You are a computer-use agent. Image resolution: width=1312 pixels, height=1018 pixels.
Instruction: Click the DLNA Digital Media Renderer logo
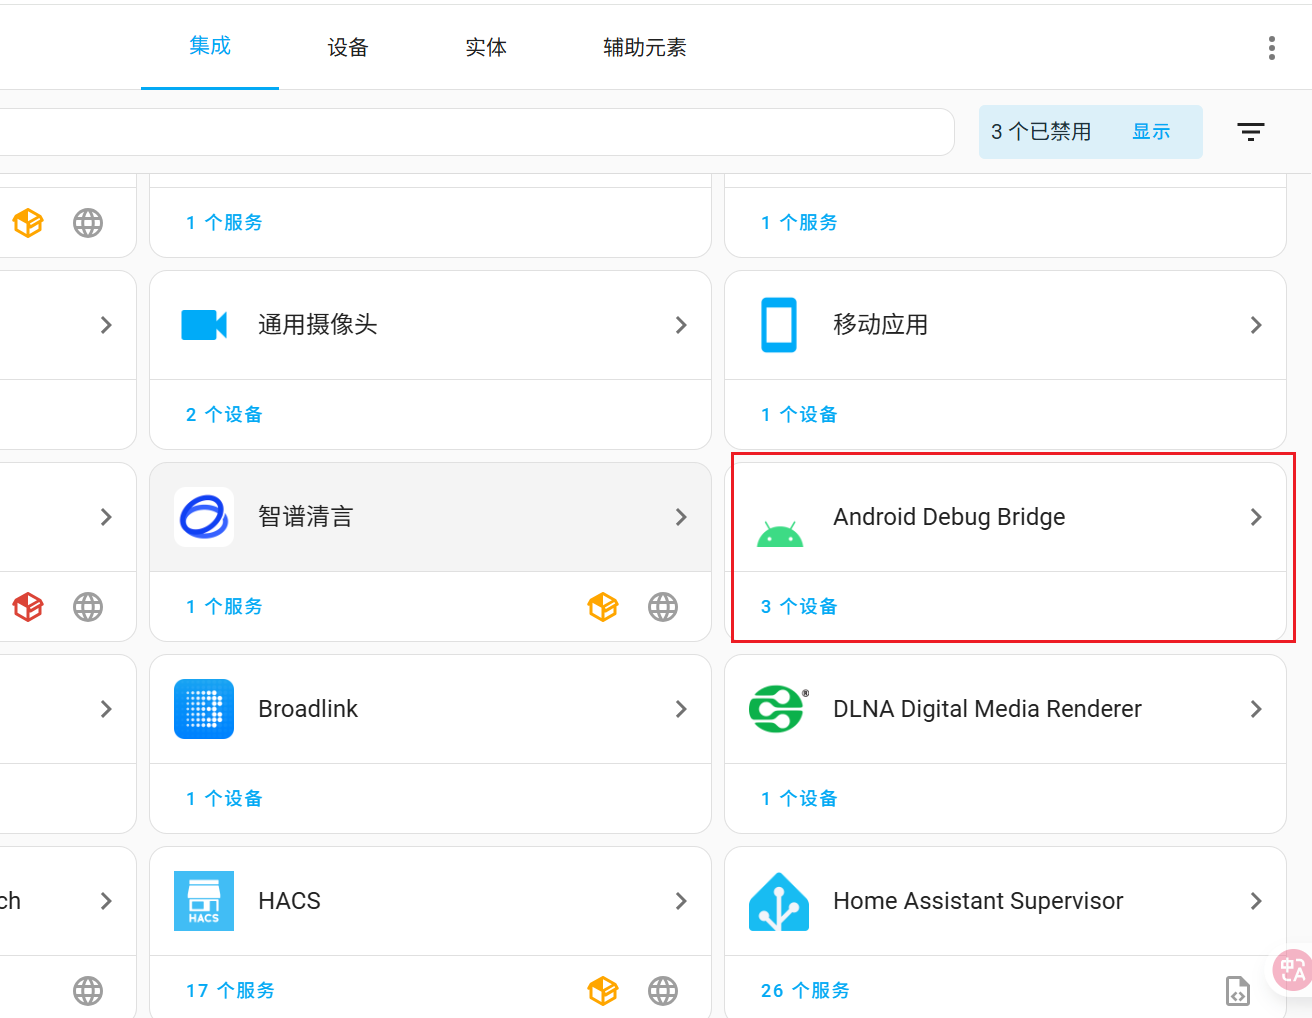778,709
